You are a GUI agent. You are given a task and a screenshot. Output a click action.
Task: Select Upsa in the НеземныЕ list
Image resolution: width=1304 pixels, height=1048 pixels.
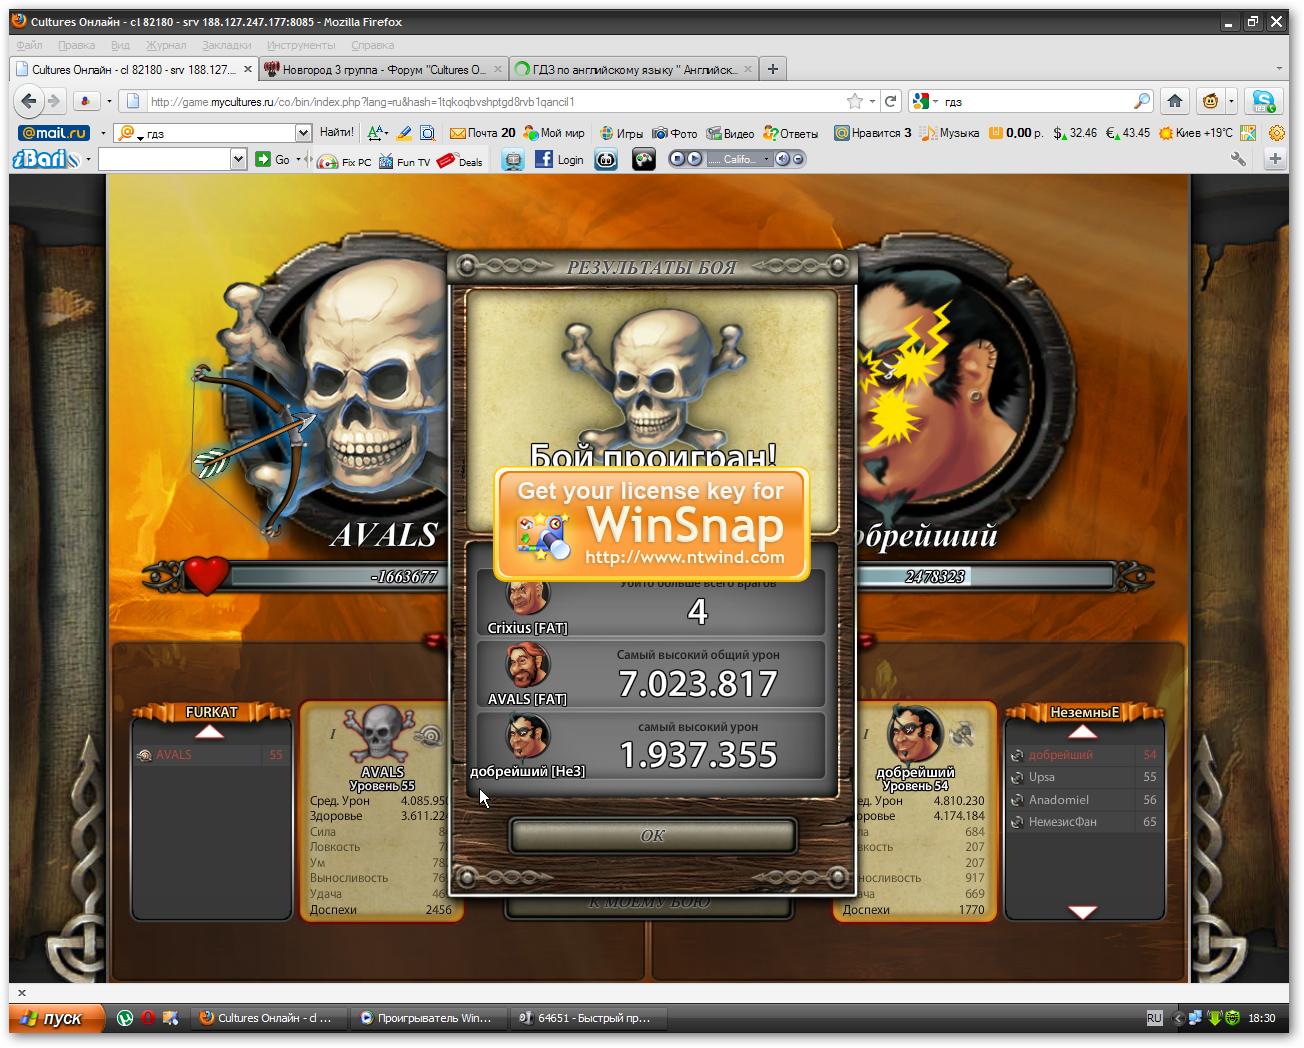1084,777
